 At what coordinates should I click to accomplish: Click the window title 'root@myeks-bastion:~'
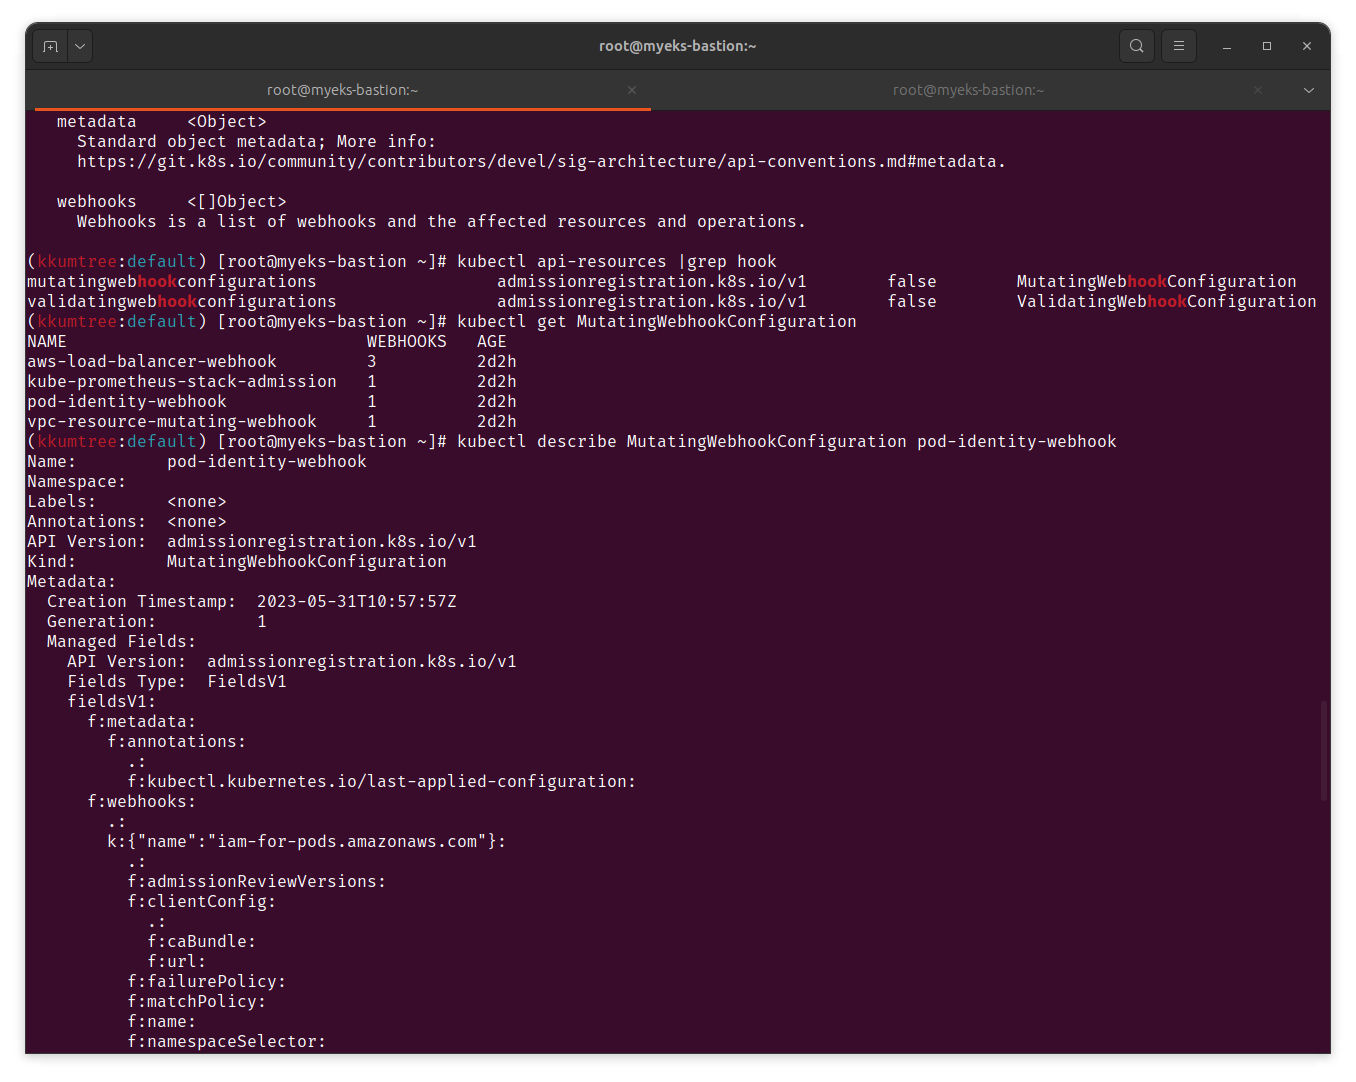(x=678, y=46)
